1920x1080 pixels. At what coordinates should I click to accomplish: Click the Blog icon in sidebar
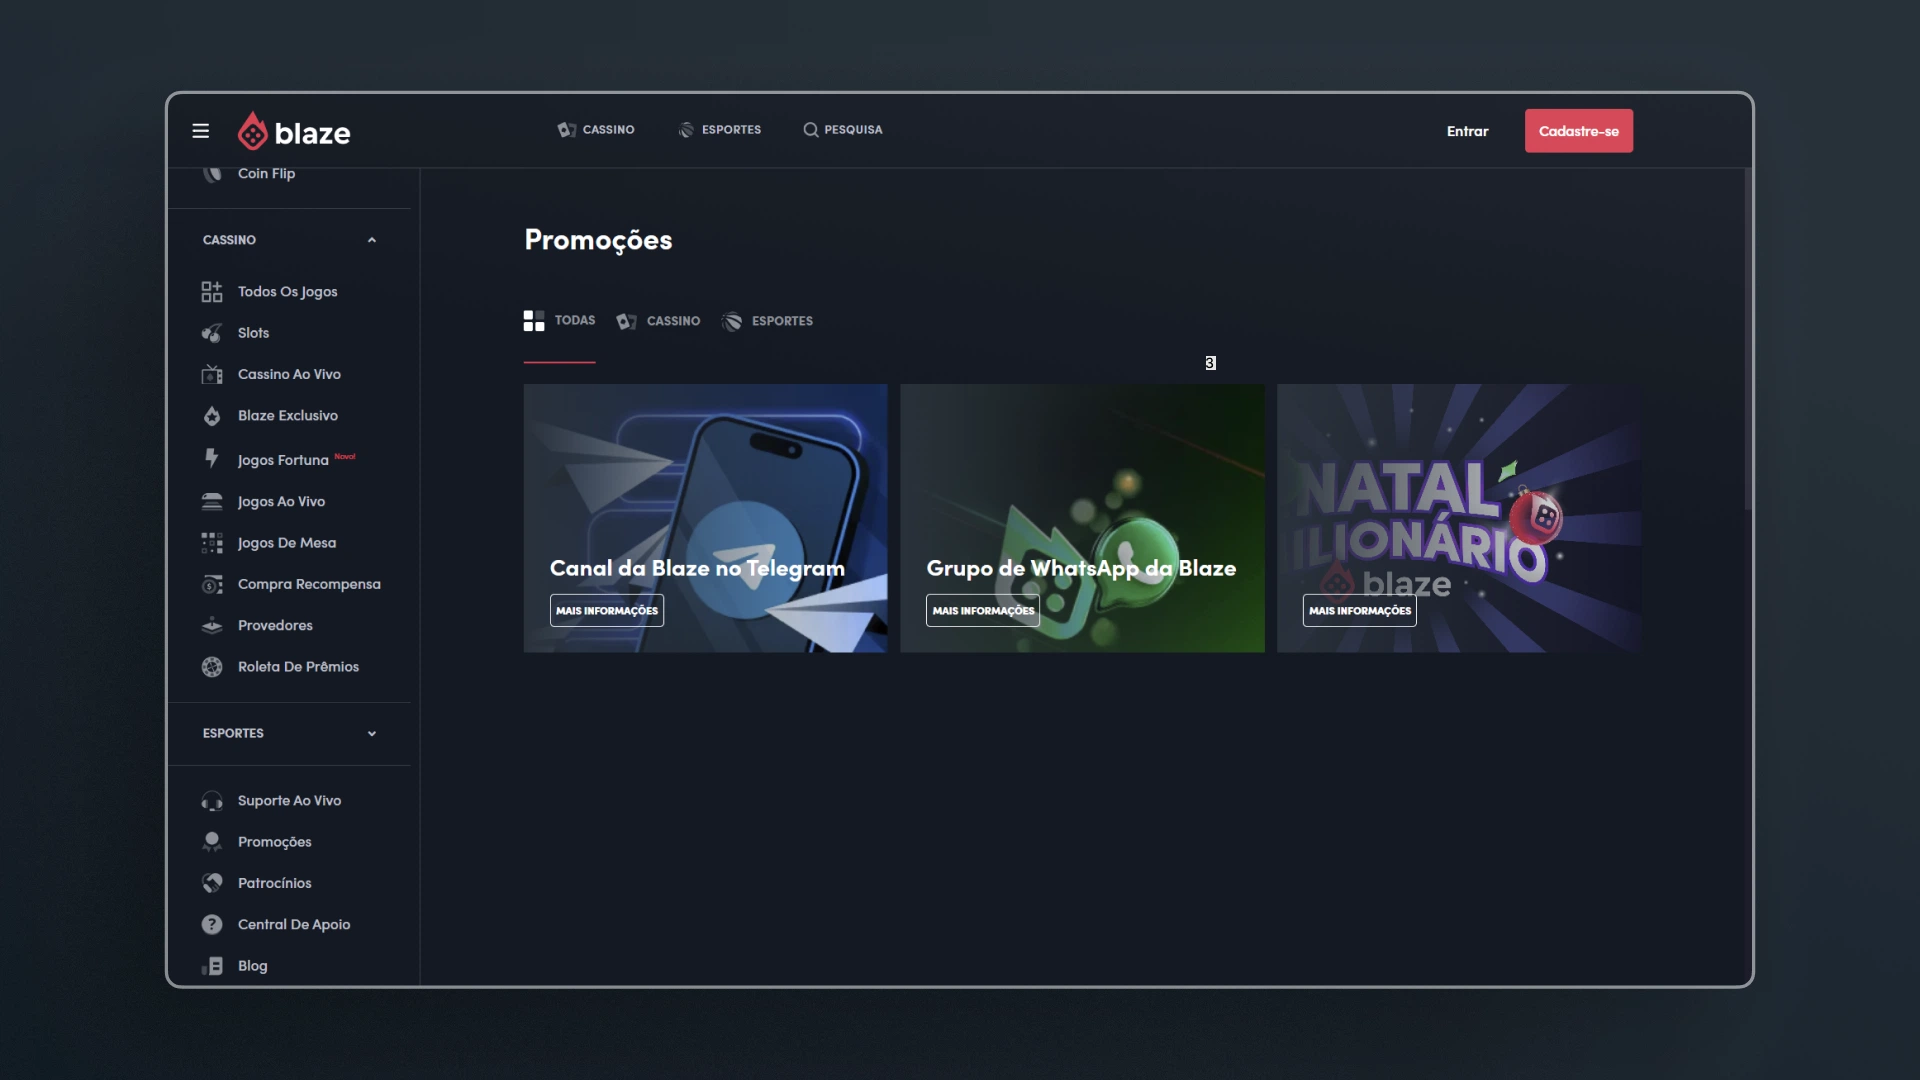212,966
